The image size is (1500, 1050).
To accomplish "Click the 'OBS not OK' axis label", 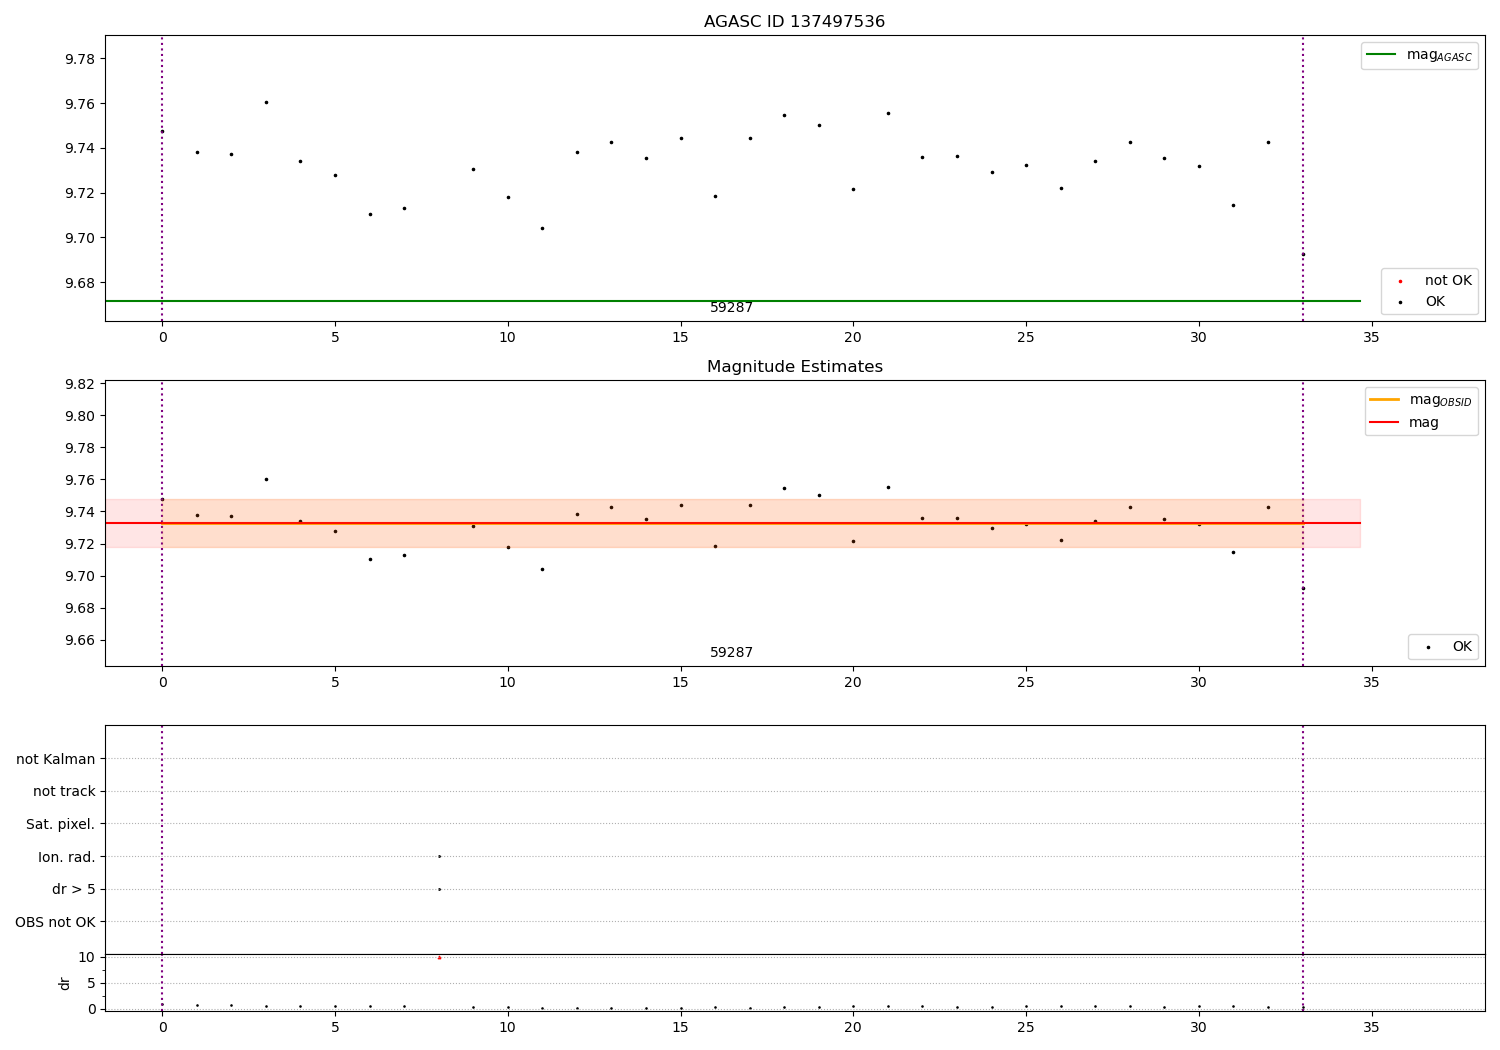I will (56, 922).
